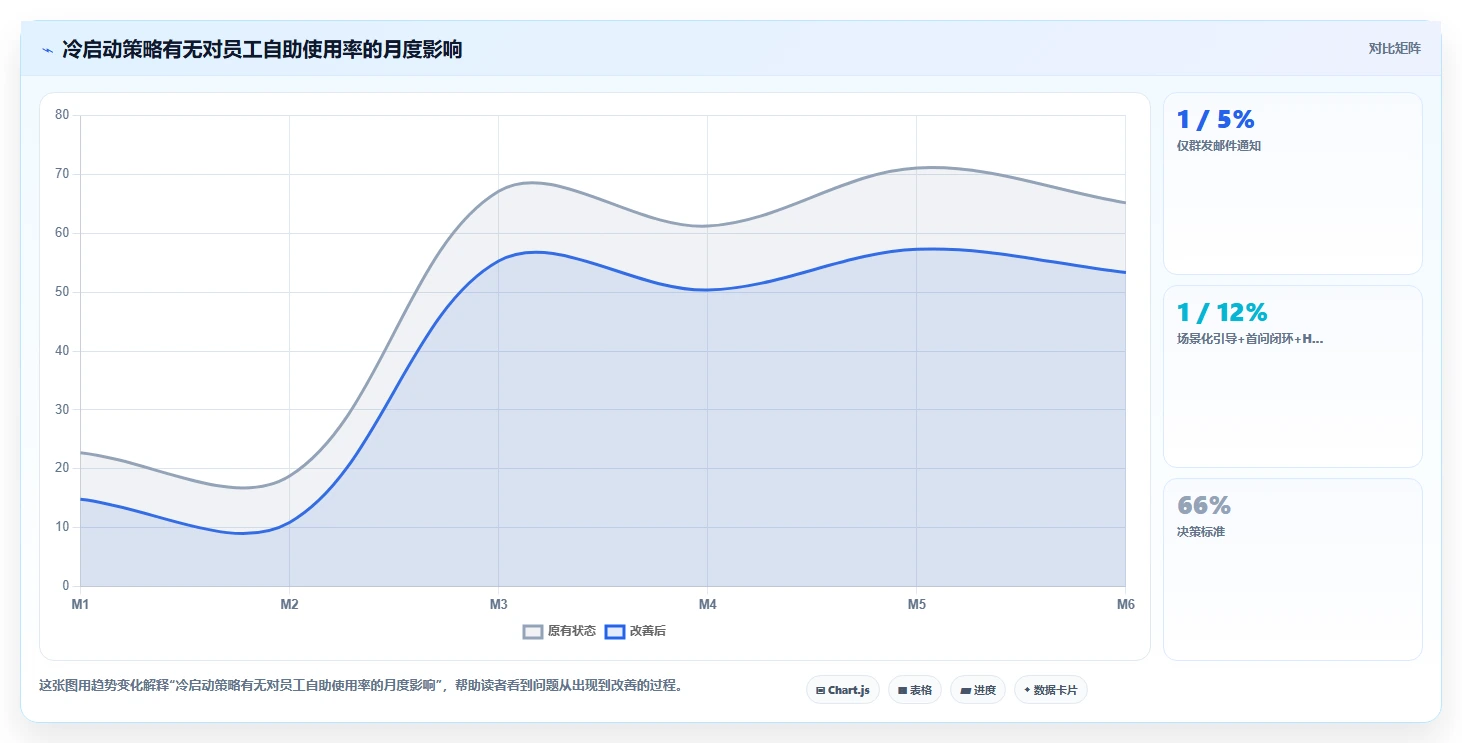Click the 50 y-axis value
The width and height of the screenshot is (1462, 743).
pyautogui.click(x=62, y=292)
